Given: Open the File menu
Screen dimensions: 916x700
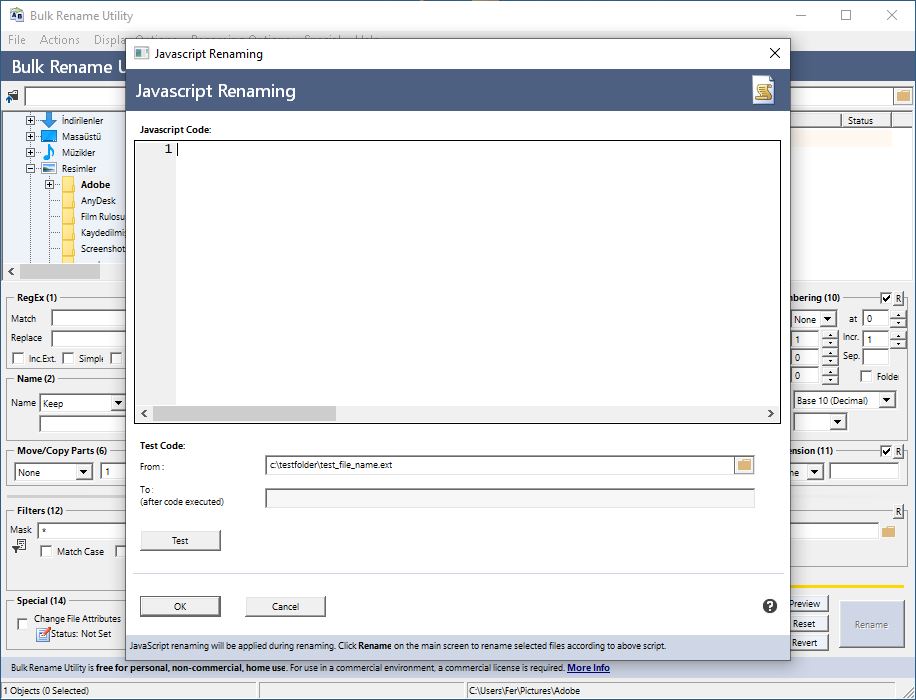Looking at the screenshot, I should pos(16,40).
